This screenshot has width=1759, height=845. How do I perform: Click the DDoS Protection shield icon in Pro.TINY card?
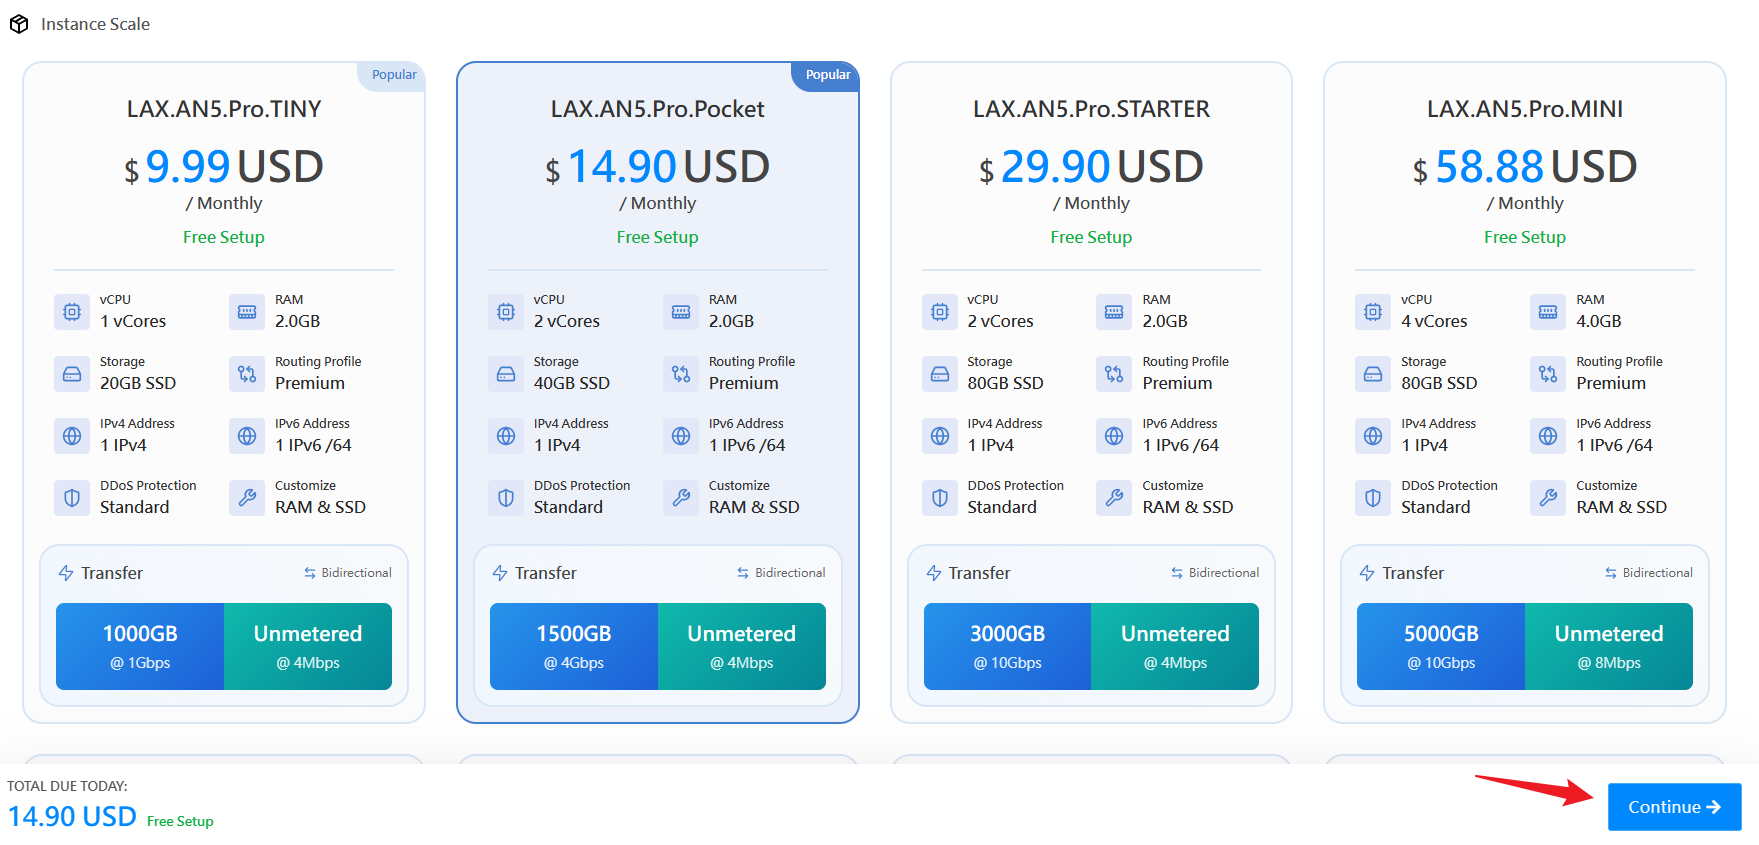click(72, 498)
